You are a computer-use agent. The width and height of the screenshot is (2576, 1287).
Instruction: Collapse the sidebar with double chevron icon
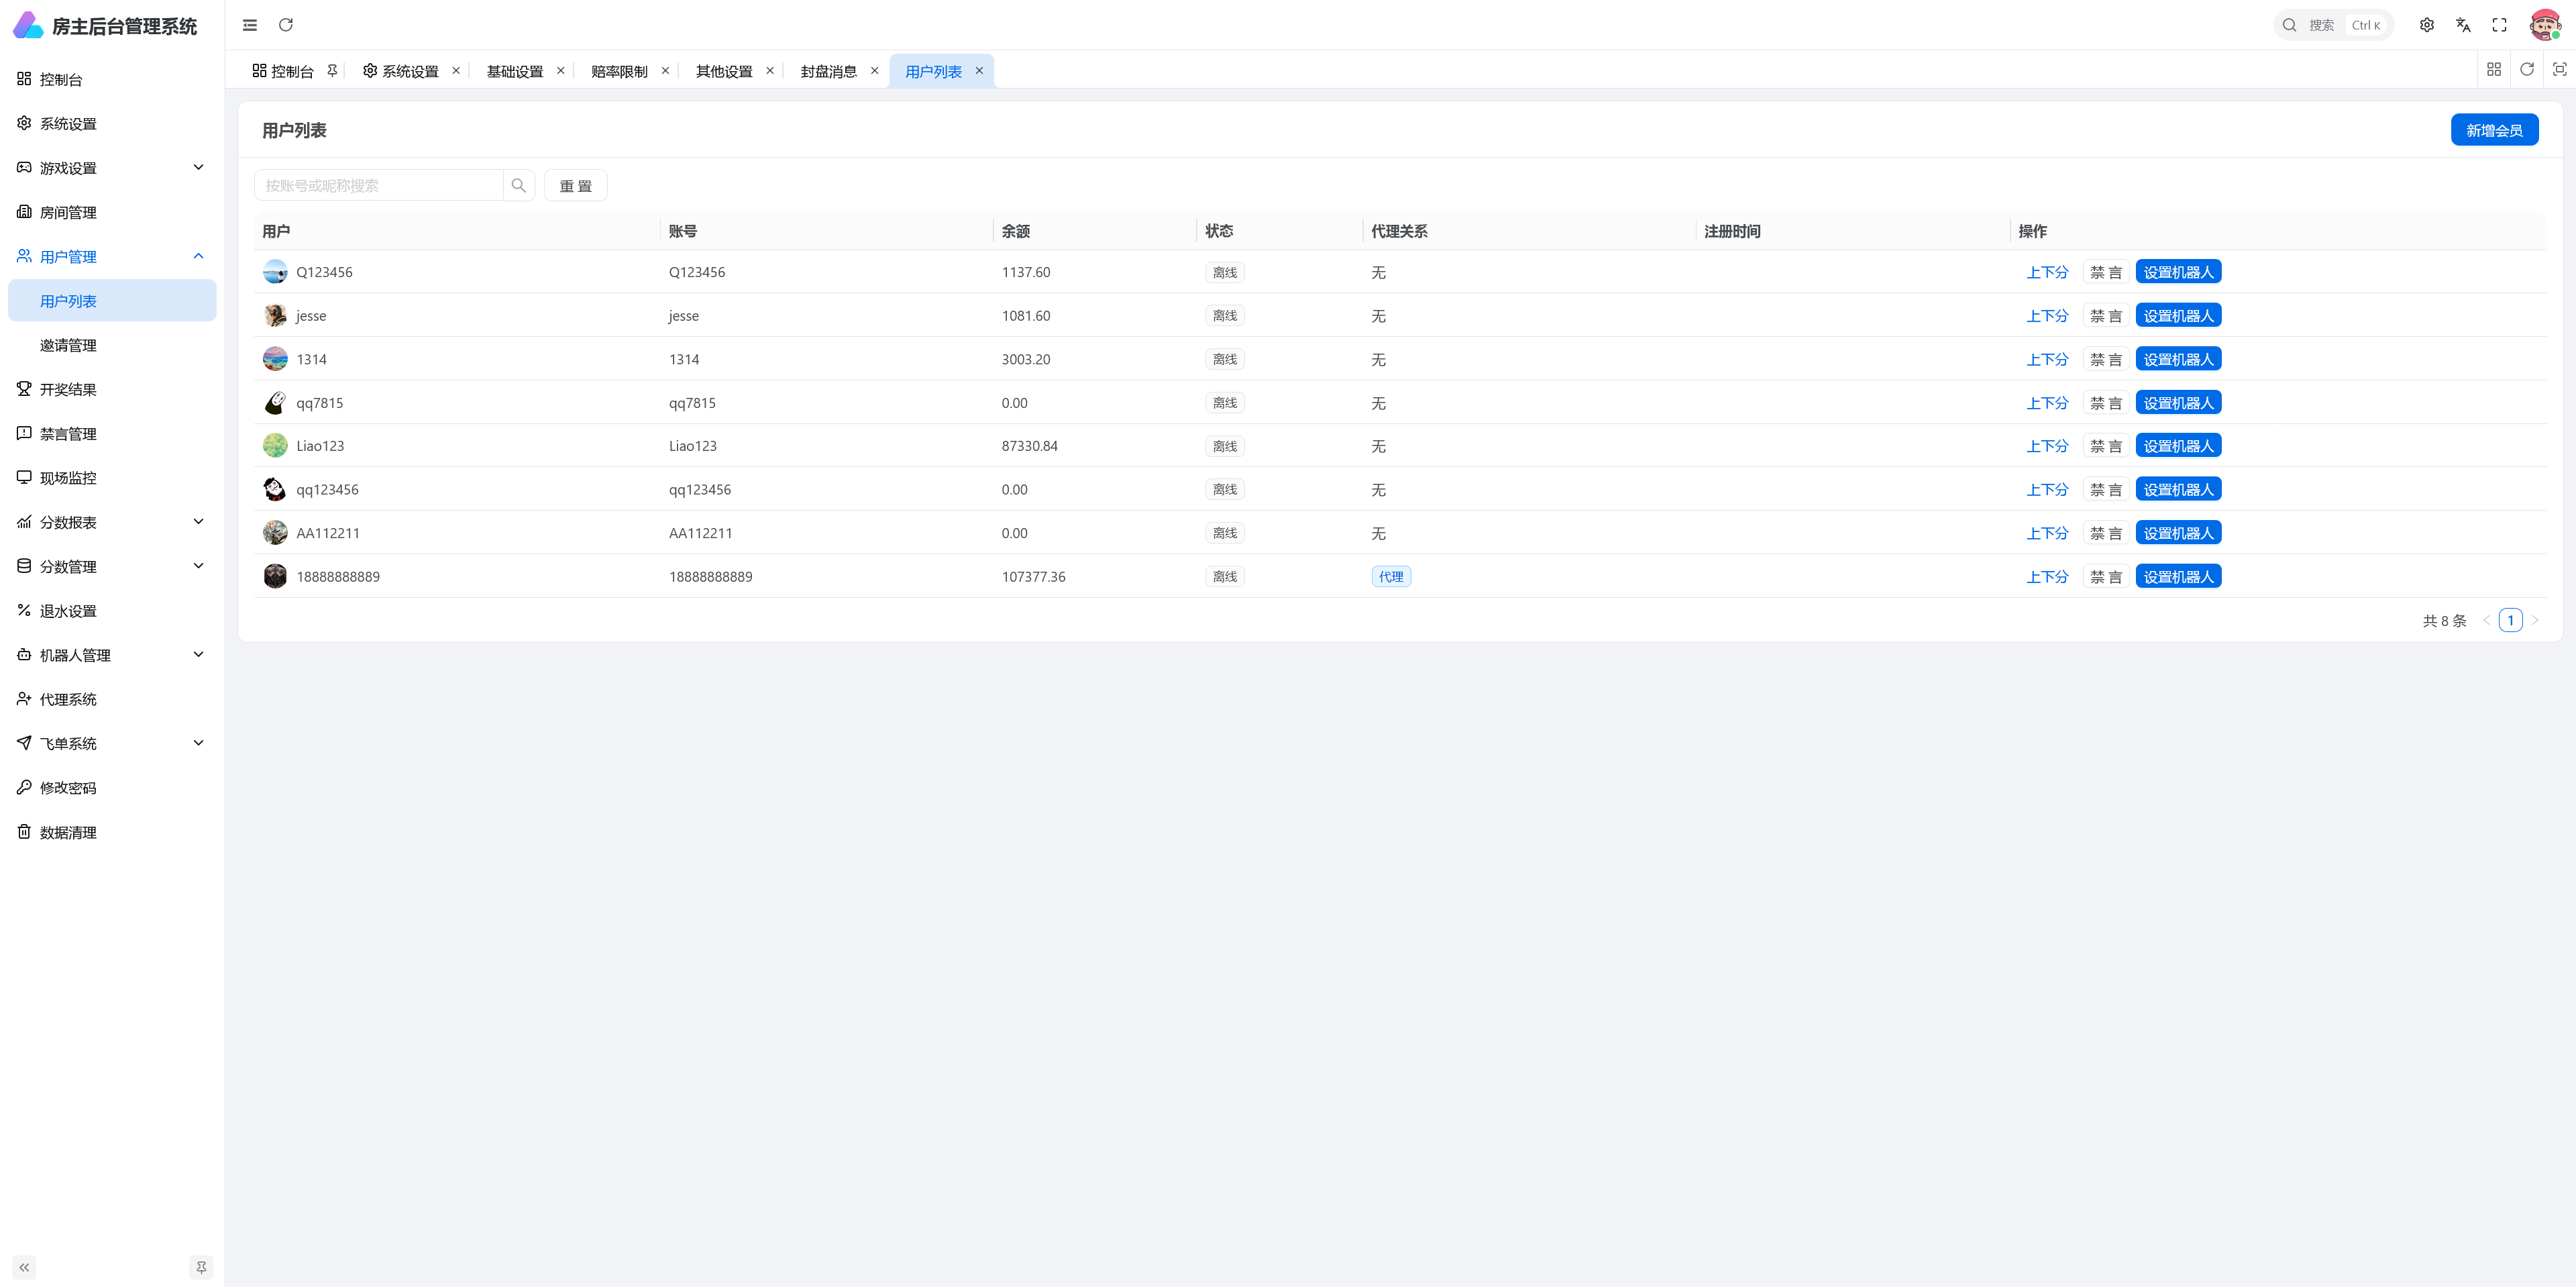tap(24, 1267)
